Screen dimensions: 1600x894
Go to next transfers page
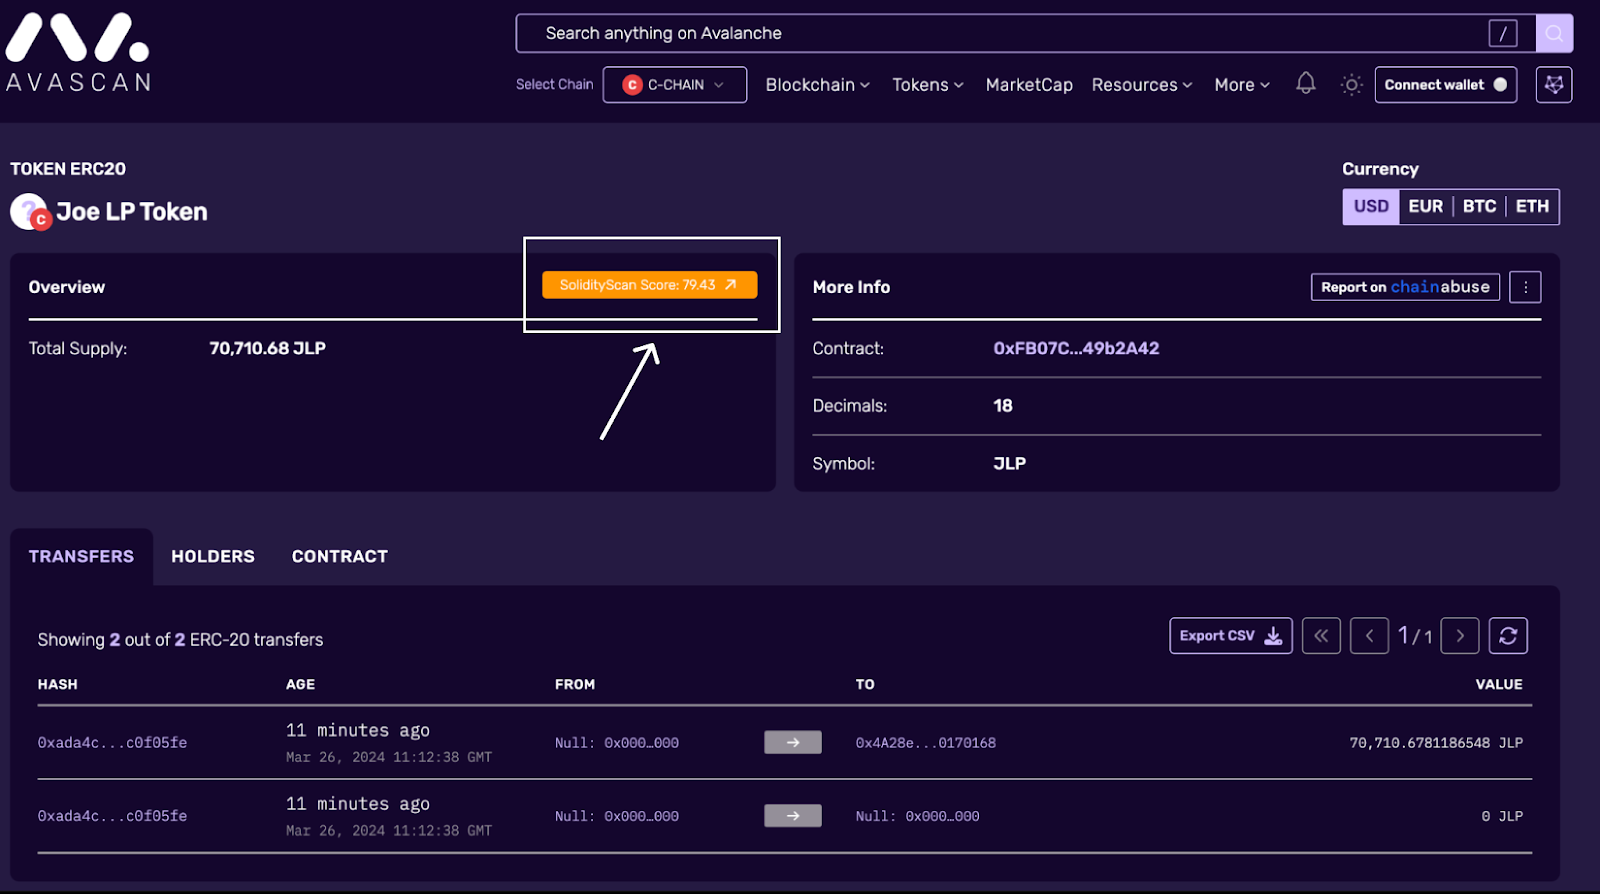(x=1460, y=636)
